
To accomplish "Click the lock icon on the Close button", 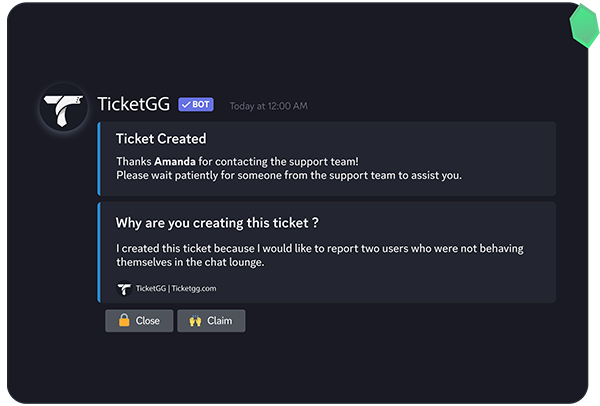I will (x=123, y=321).
